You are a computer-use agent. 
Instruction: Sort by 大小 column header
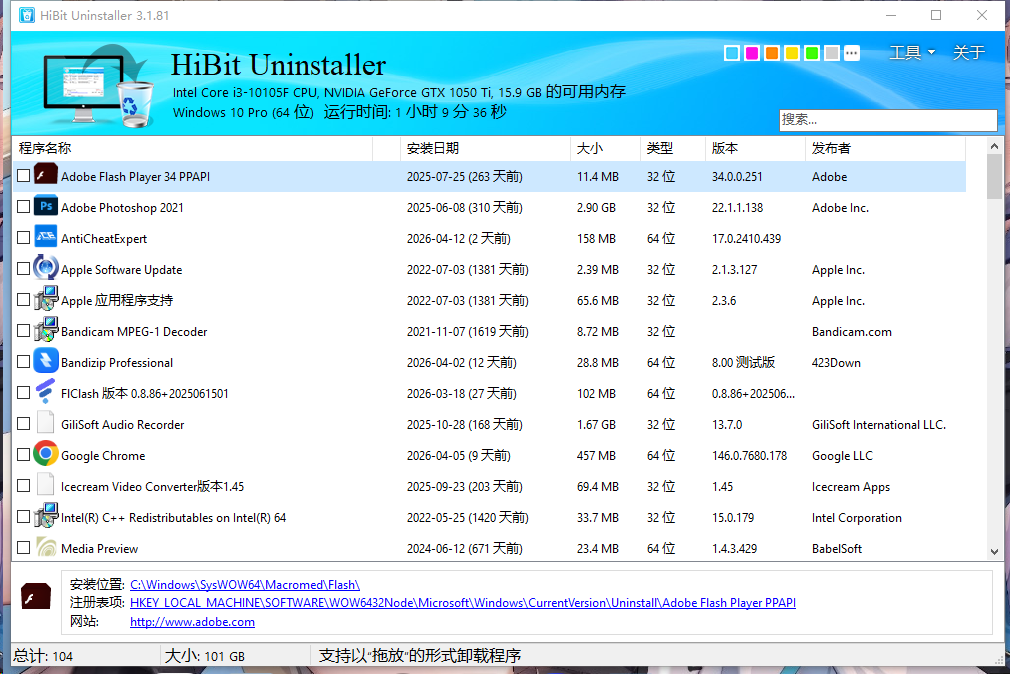(x=605, y=148)
